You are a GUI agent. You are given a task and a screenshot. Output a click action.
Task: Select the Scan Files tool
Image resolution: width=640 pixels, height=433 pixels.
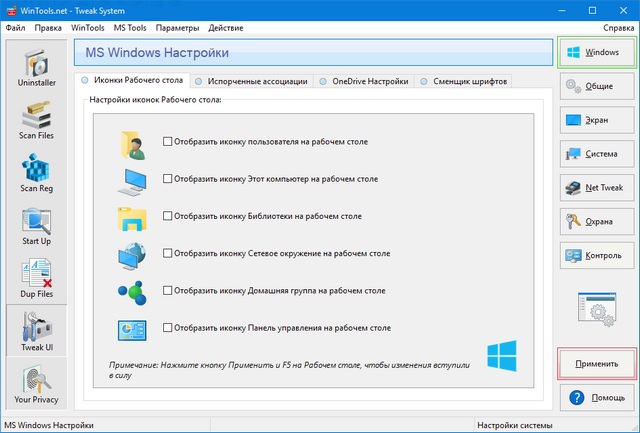35,120
